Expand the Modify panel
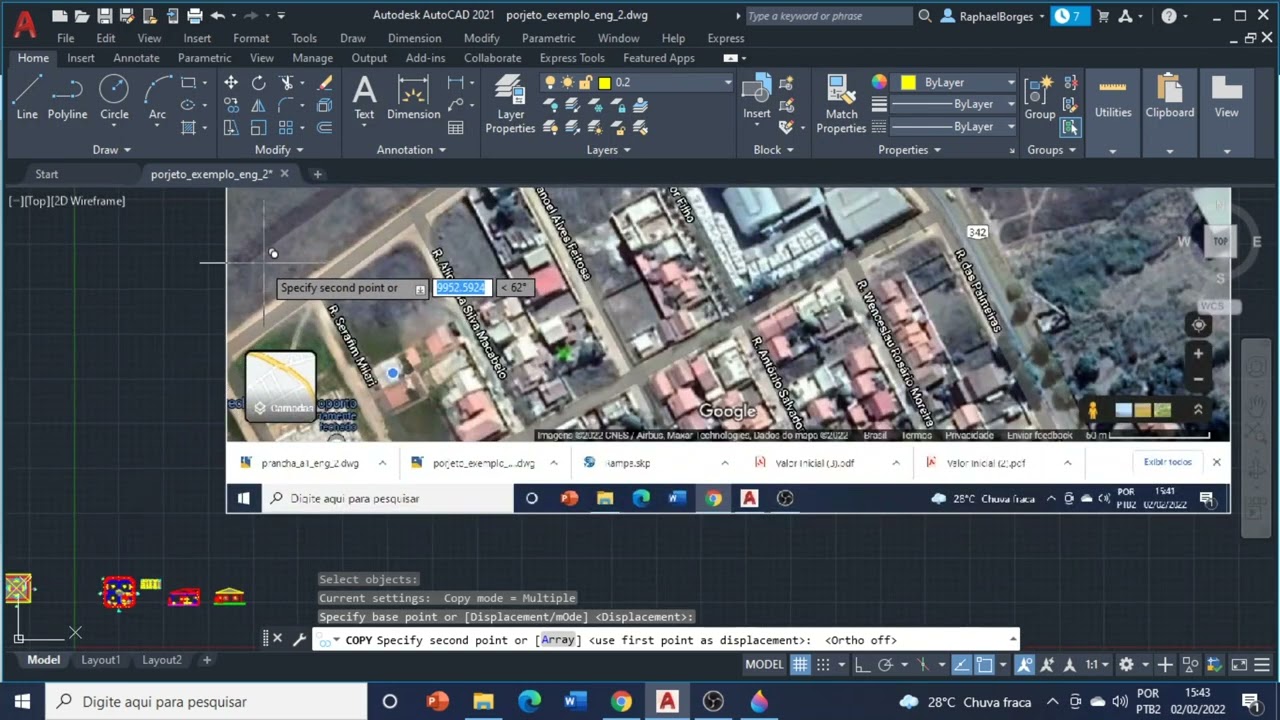 click(279, 150)
